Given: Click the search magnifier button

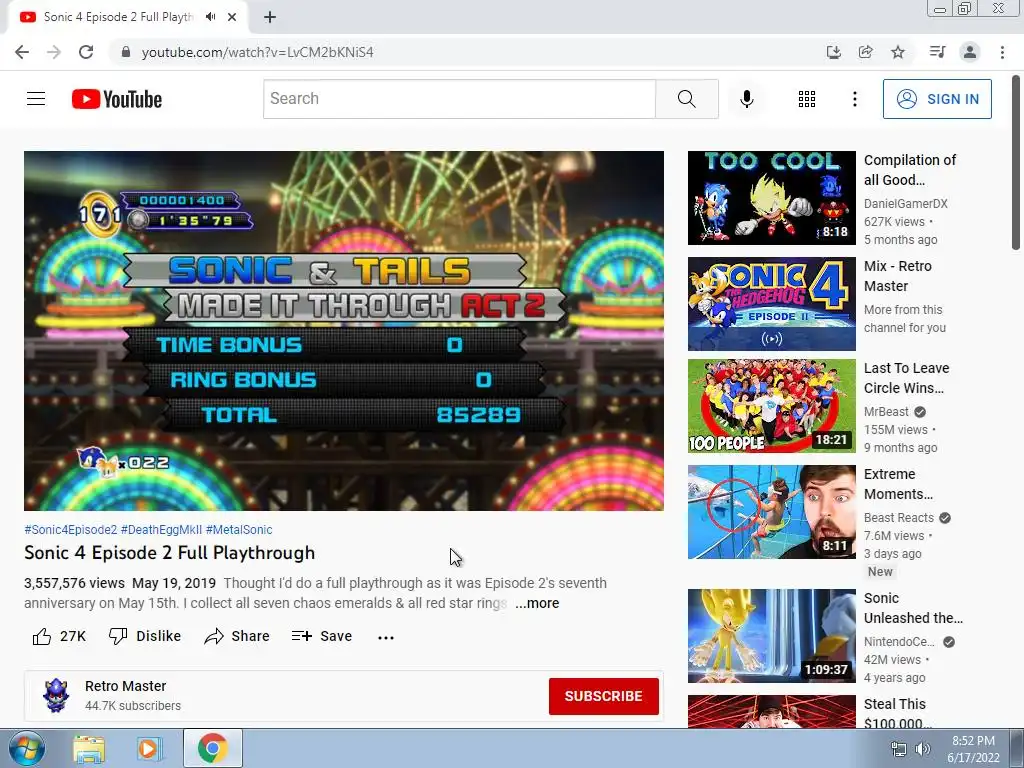Looking at the screenshot, I should tap(686, 99).
